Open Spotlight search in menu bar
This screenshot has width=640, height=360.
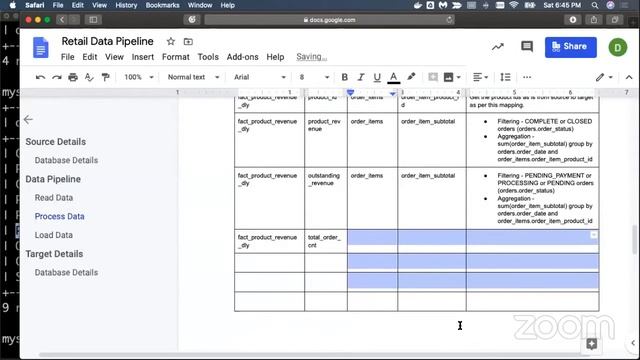(x=595, y=5)
